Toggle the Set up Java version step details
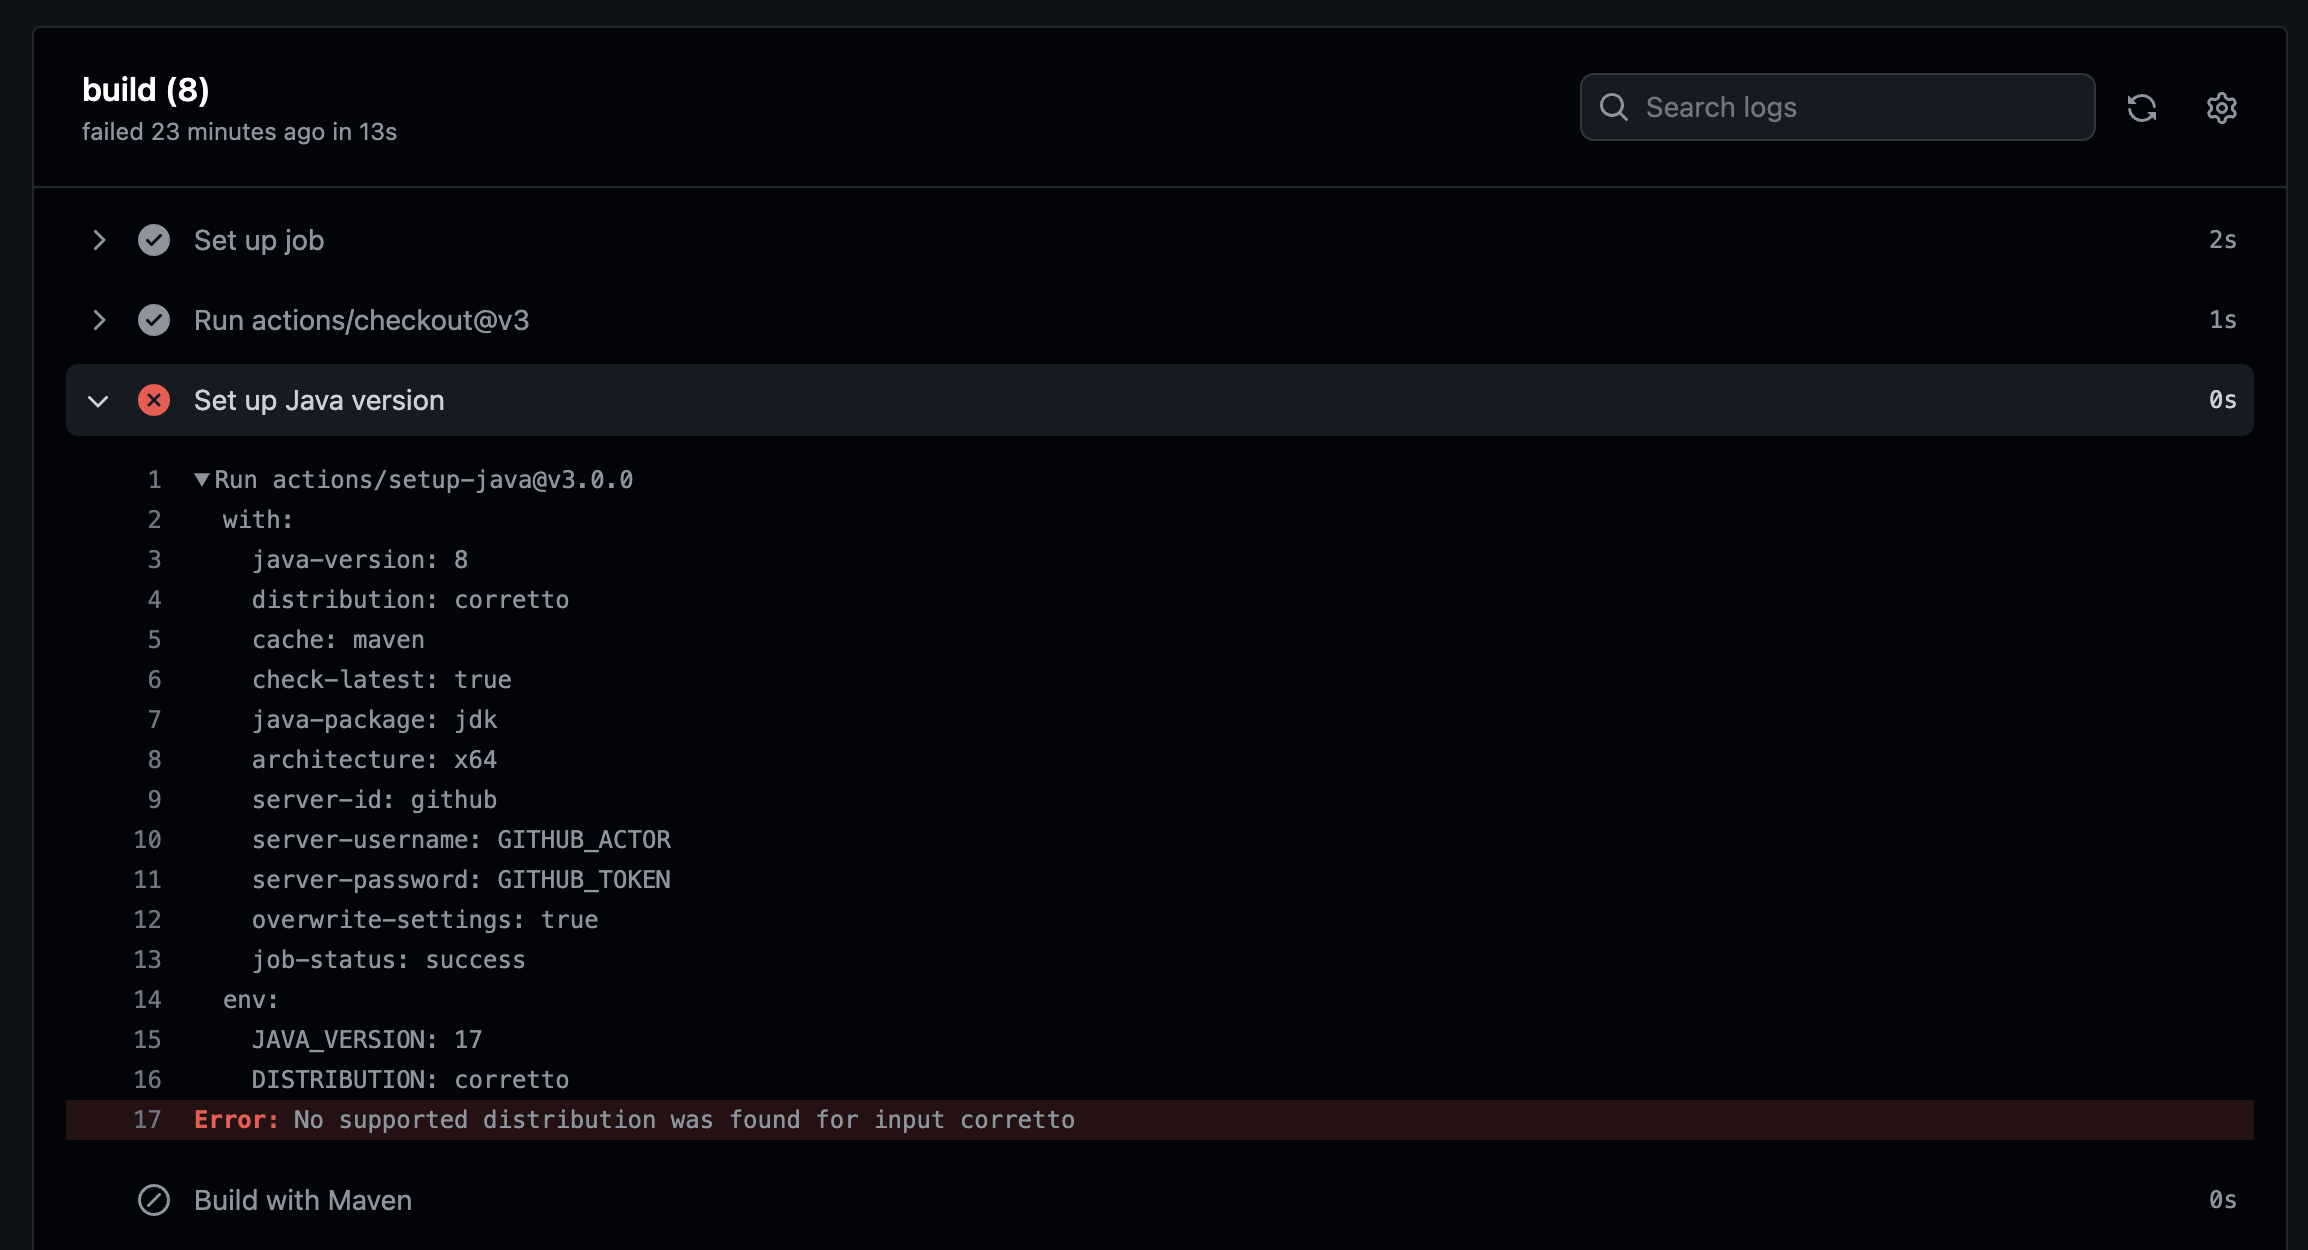2308x1250 pixels. tap(318, 400)
